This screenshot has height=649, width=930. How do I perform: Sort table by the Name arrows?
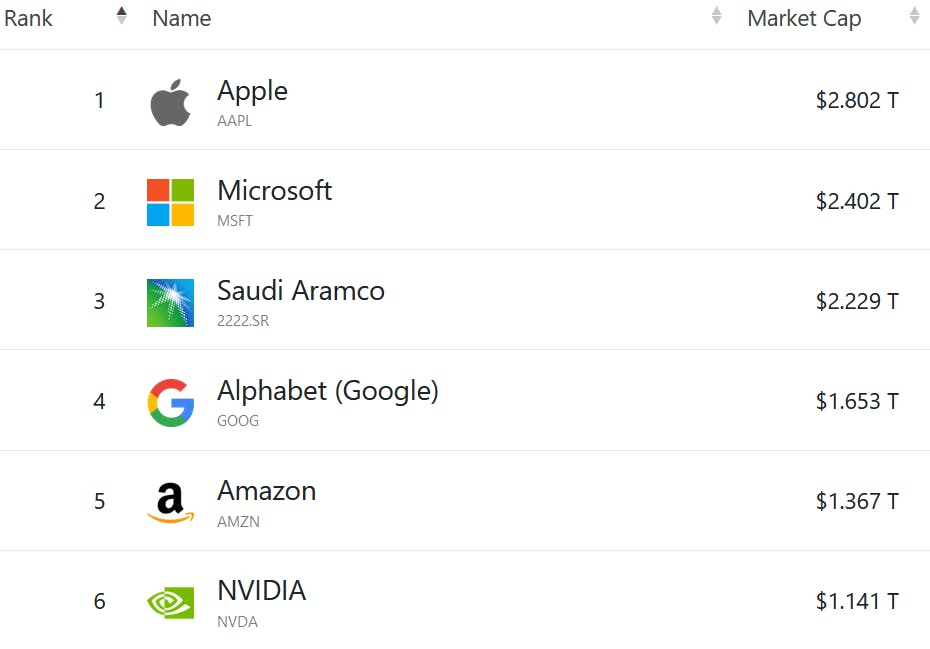pos(716,16)
